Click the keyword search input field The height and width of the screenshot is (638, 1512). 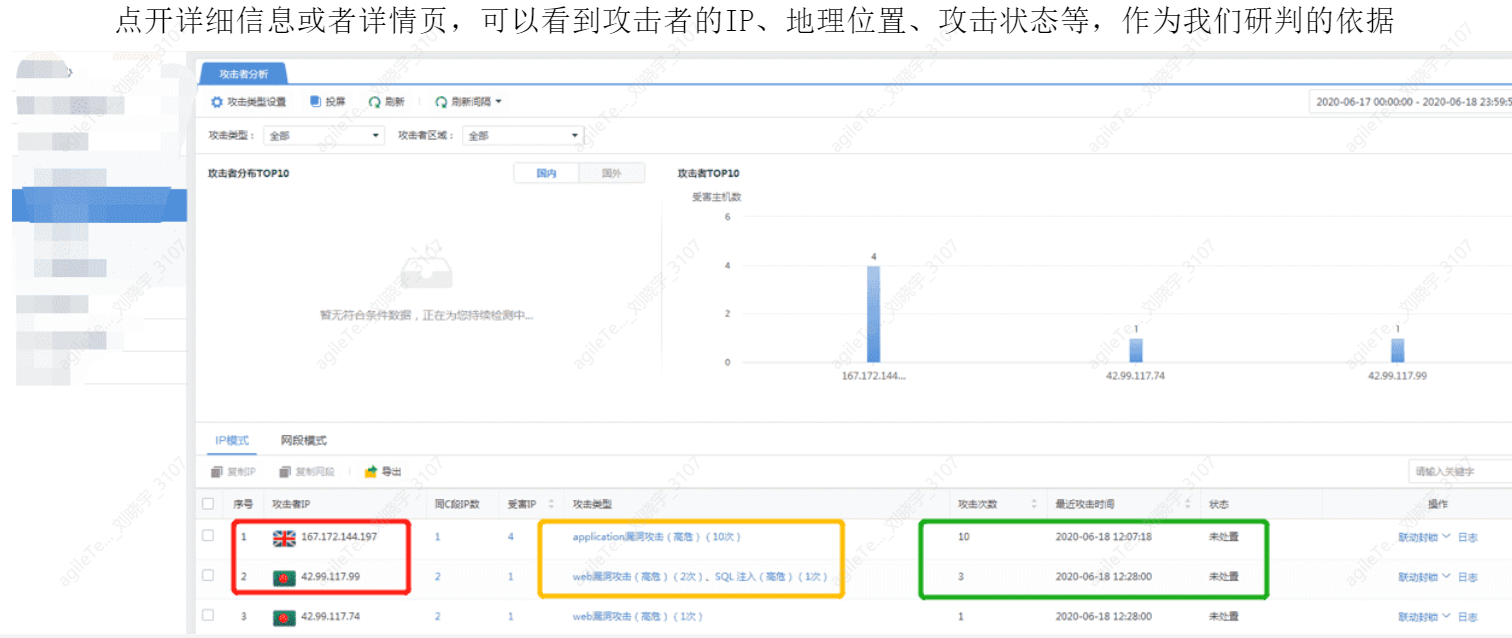tap(1459, 471)
